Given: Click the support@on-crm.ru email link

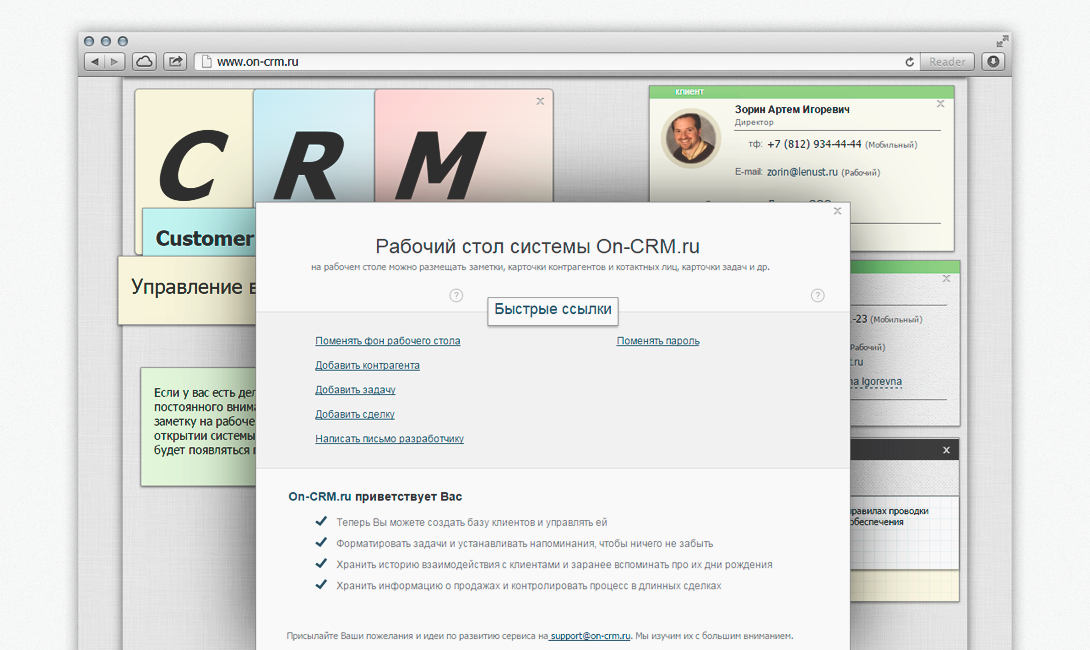Looking at the screenshot, I should click(590, 635).
